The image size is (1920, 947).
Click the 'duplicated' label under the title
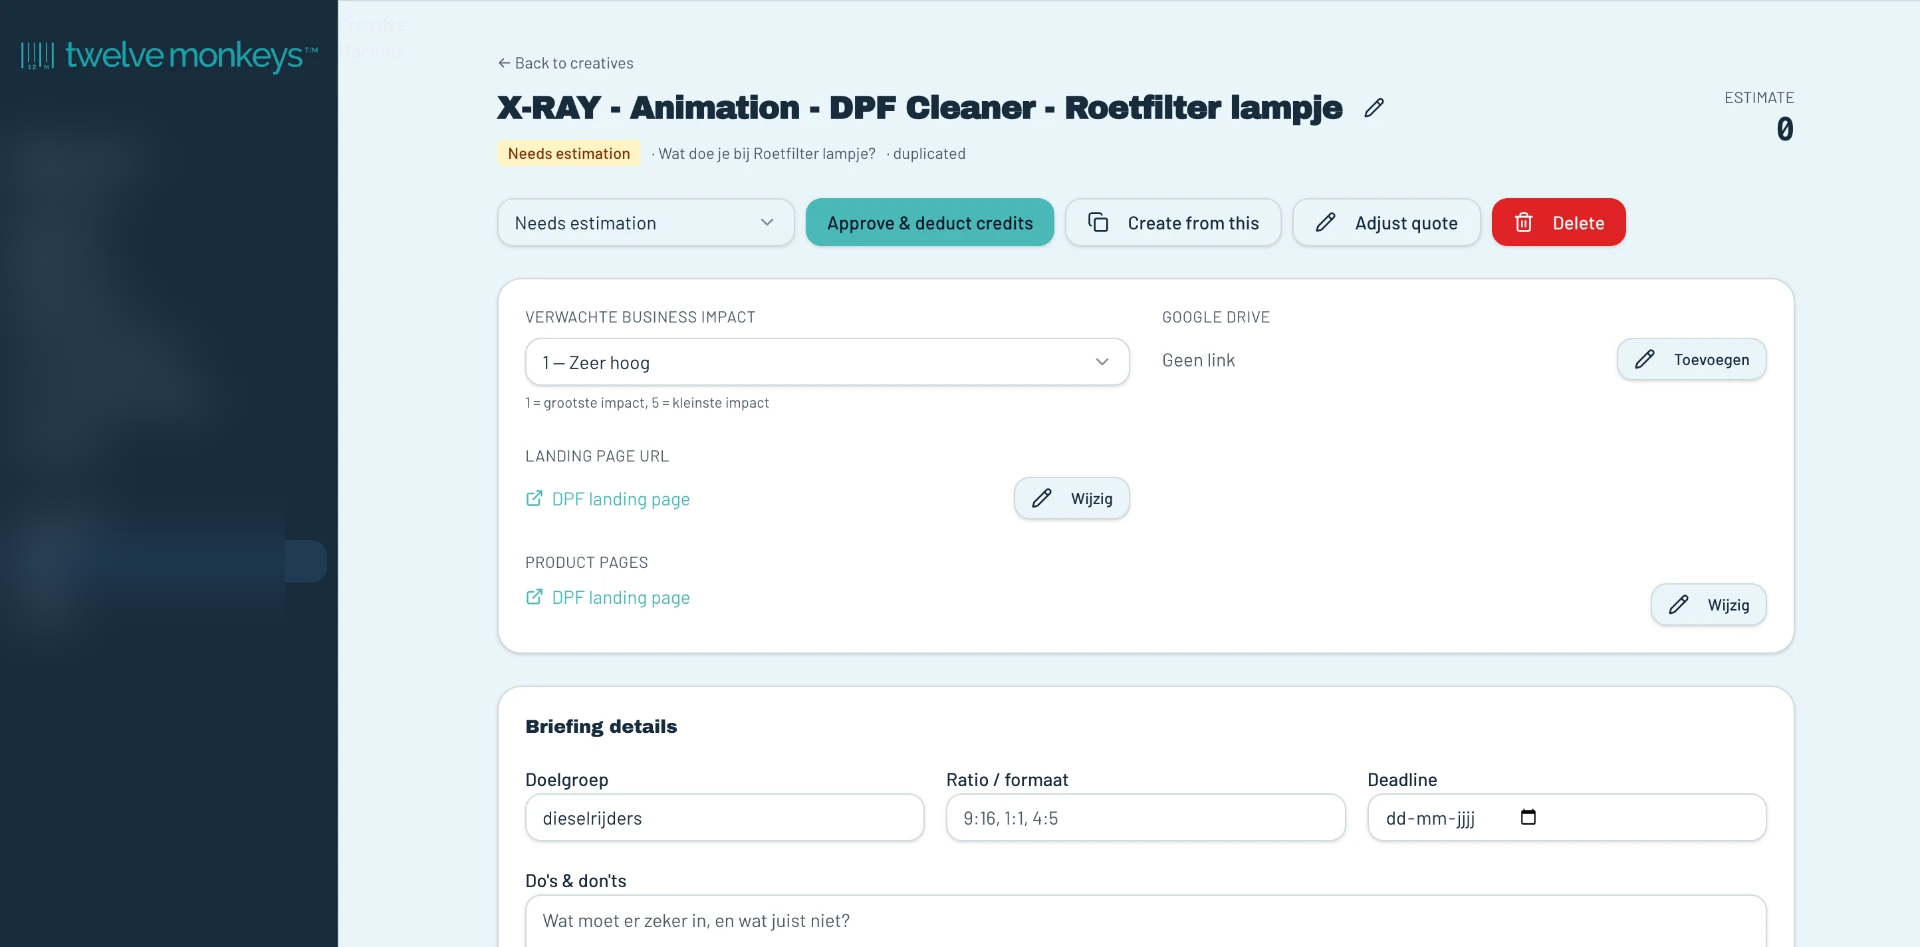(x=929, y=154)
